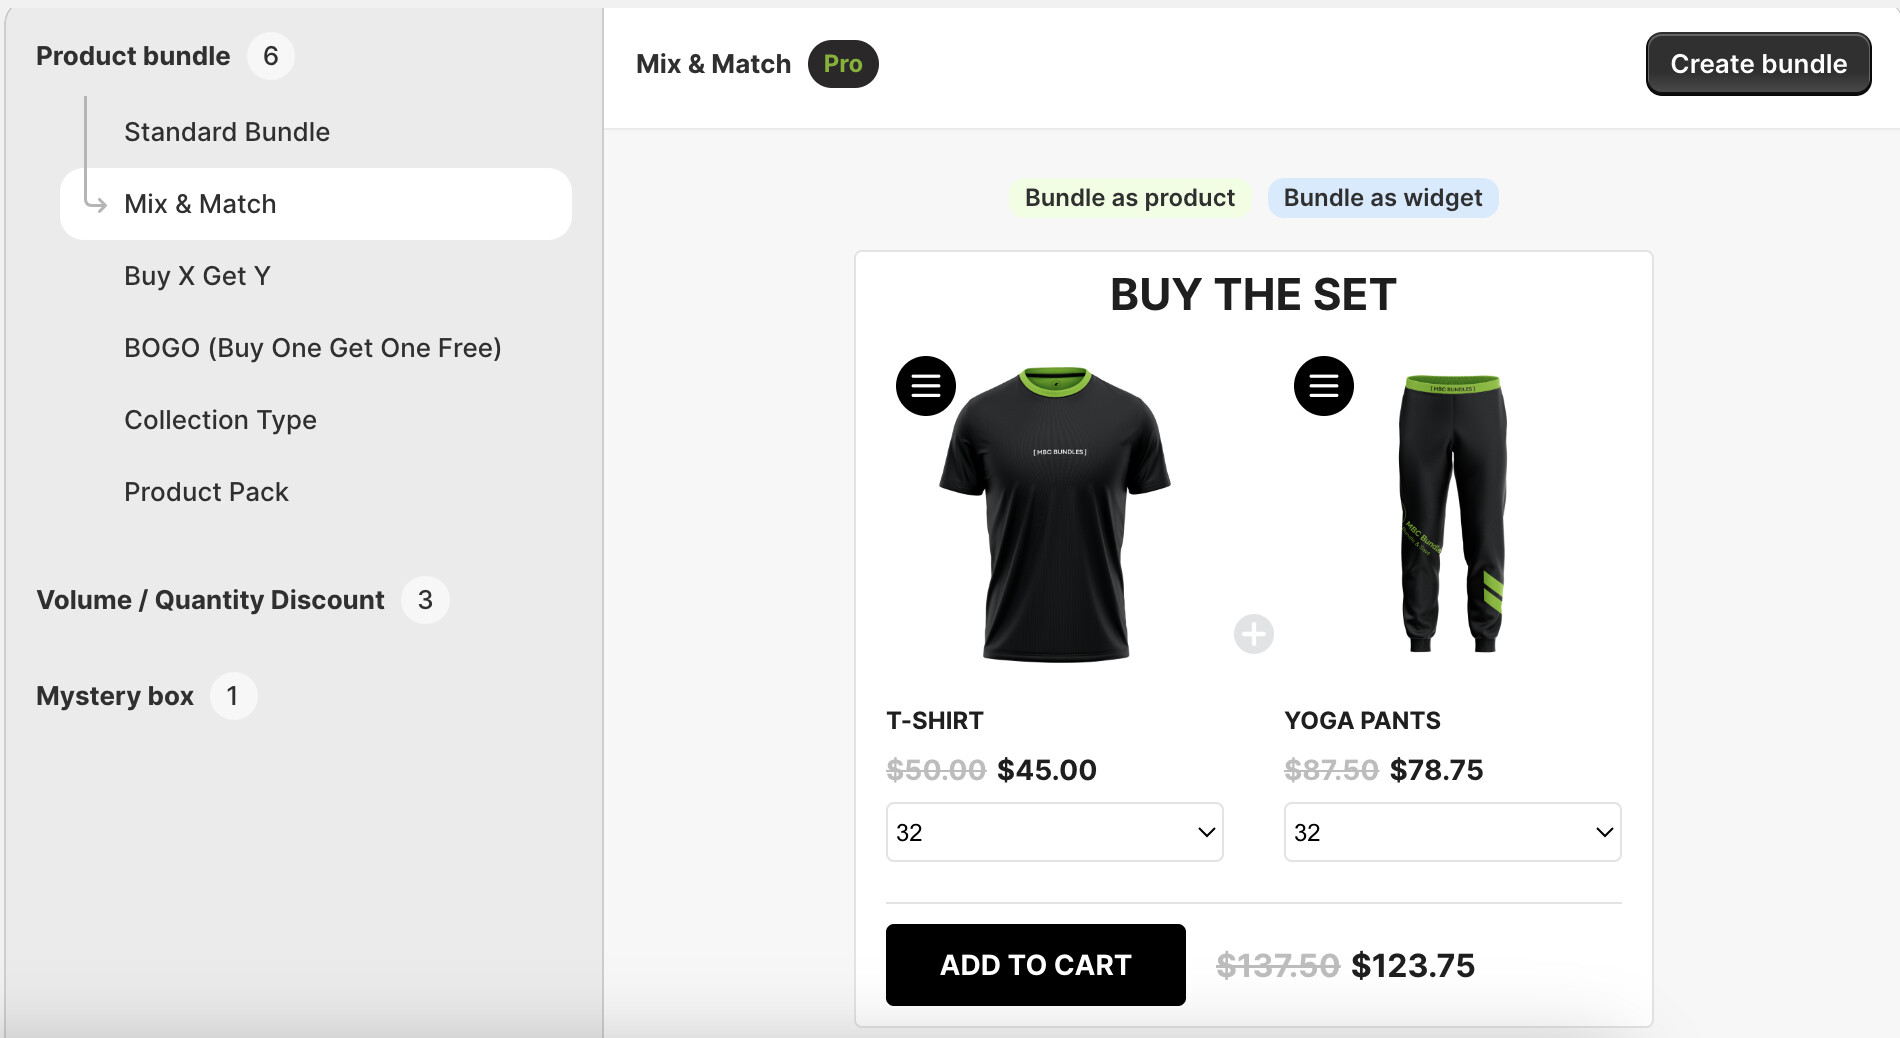Select Standard Bundle in sidebar
This screenshot has width=1900, height=1038.
(227, 132)
